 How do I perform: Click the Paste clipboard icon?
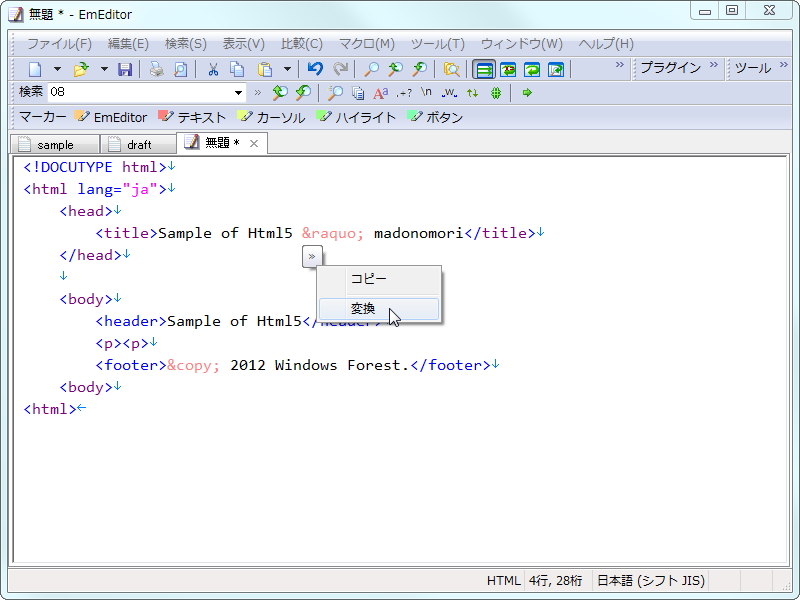265,69
